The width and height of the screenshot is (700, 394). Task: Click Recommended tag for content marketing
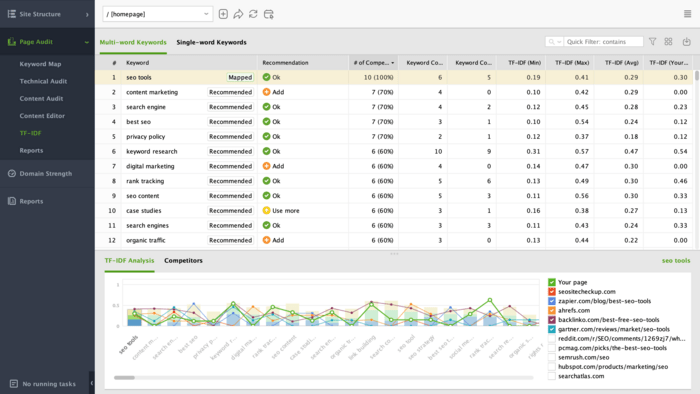[x=230, y=92]
